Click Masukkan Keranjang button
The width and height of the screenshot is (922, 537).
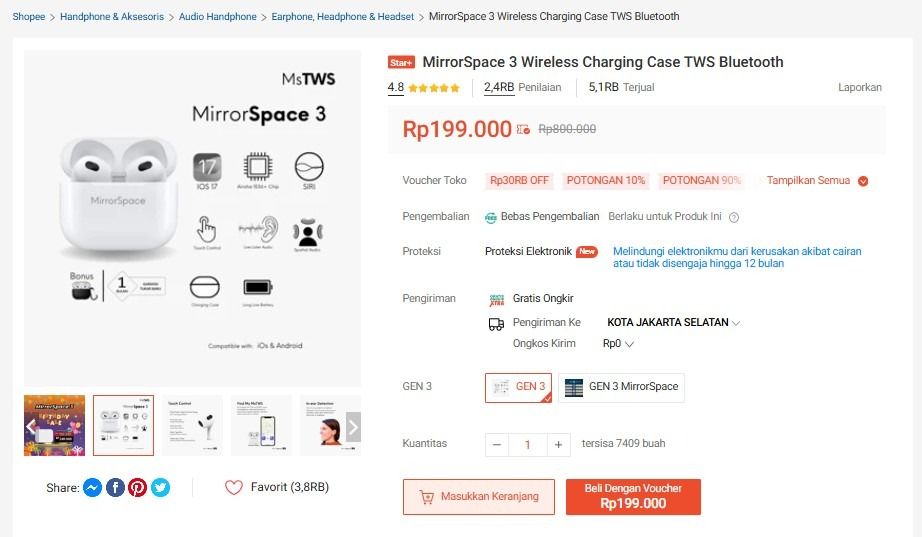click(478, 497)
